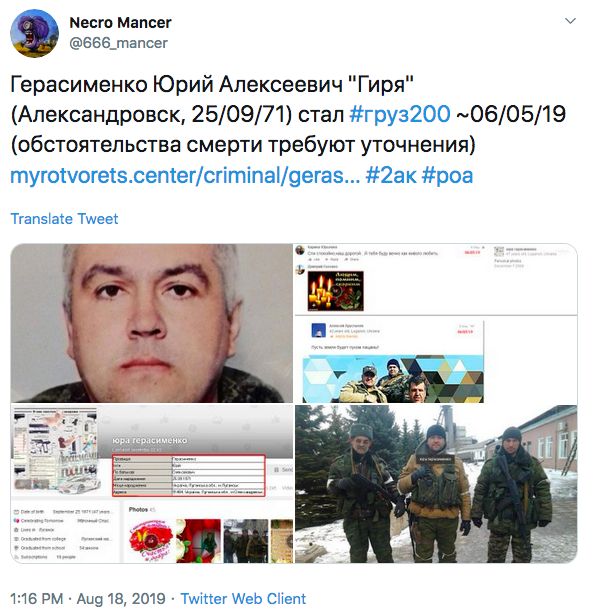Screen dimensions: 590x616
Task: Click Translate Tweet
Action: click(64, 219)
